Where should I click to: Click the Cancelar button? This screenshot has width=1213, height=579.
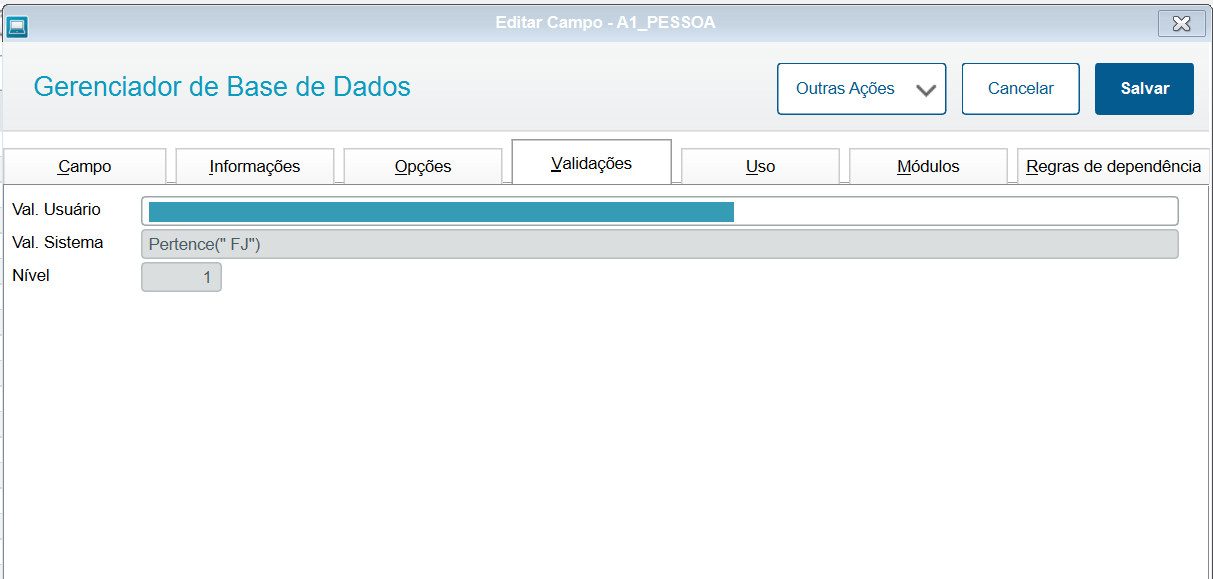tap(1021, 89)
